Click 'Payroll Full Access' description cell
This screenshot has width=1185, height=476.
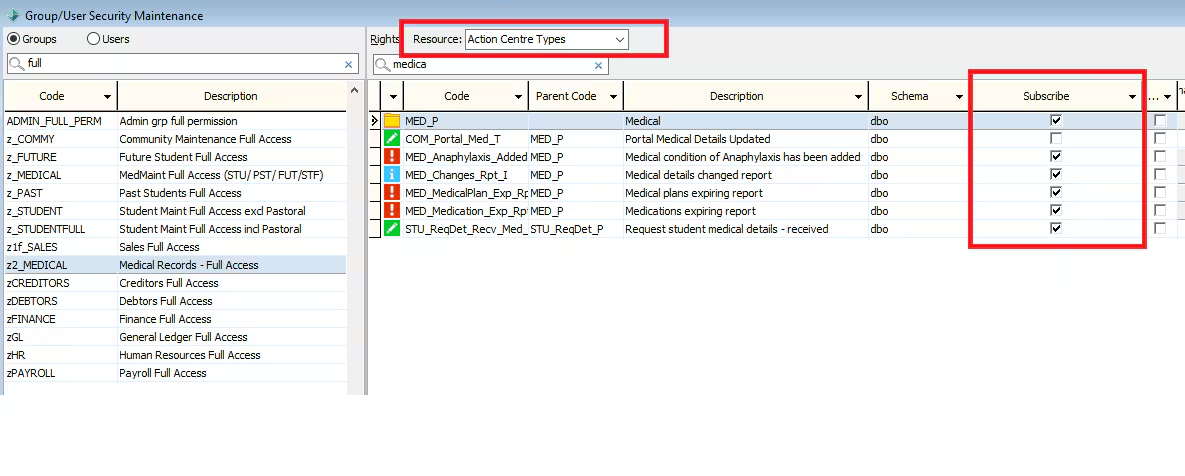point(232,372)
